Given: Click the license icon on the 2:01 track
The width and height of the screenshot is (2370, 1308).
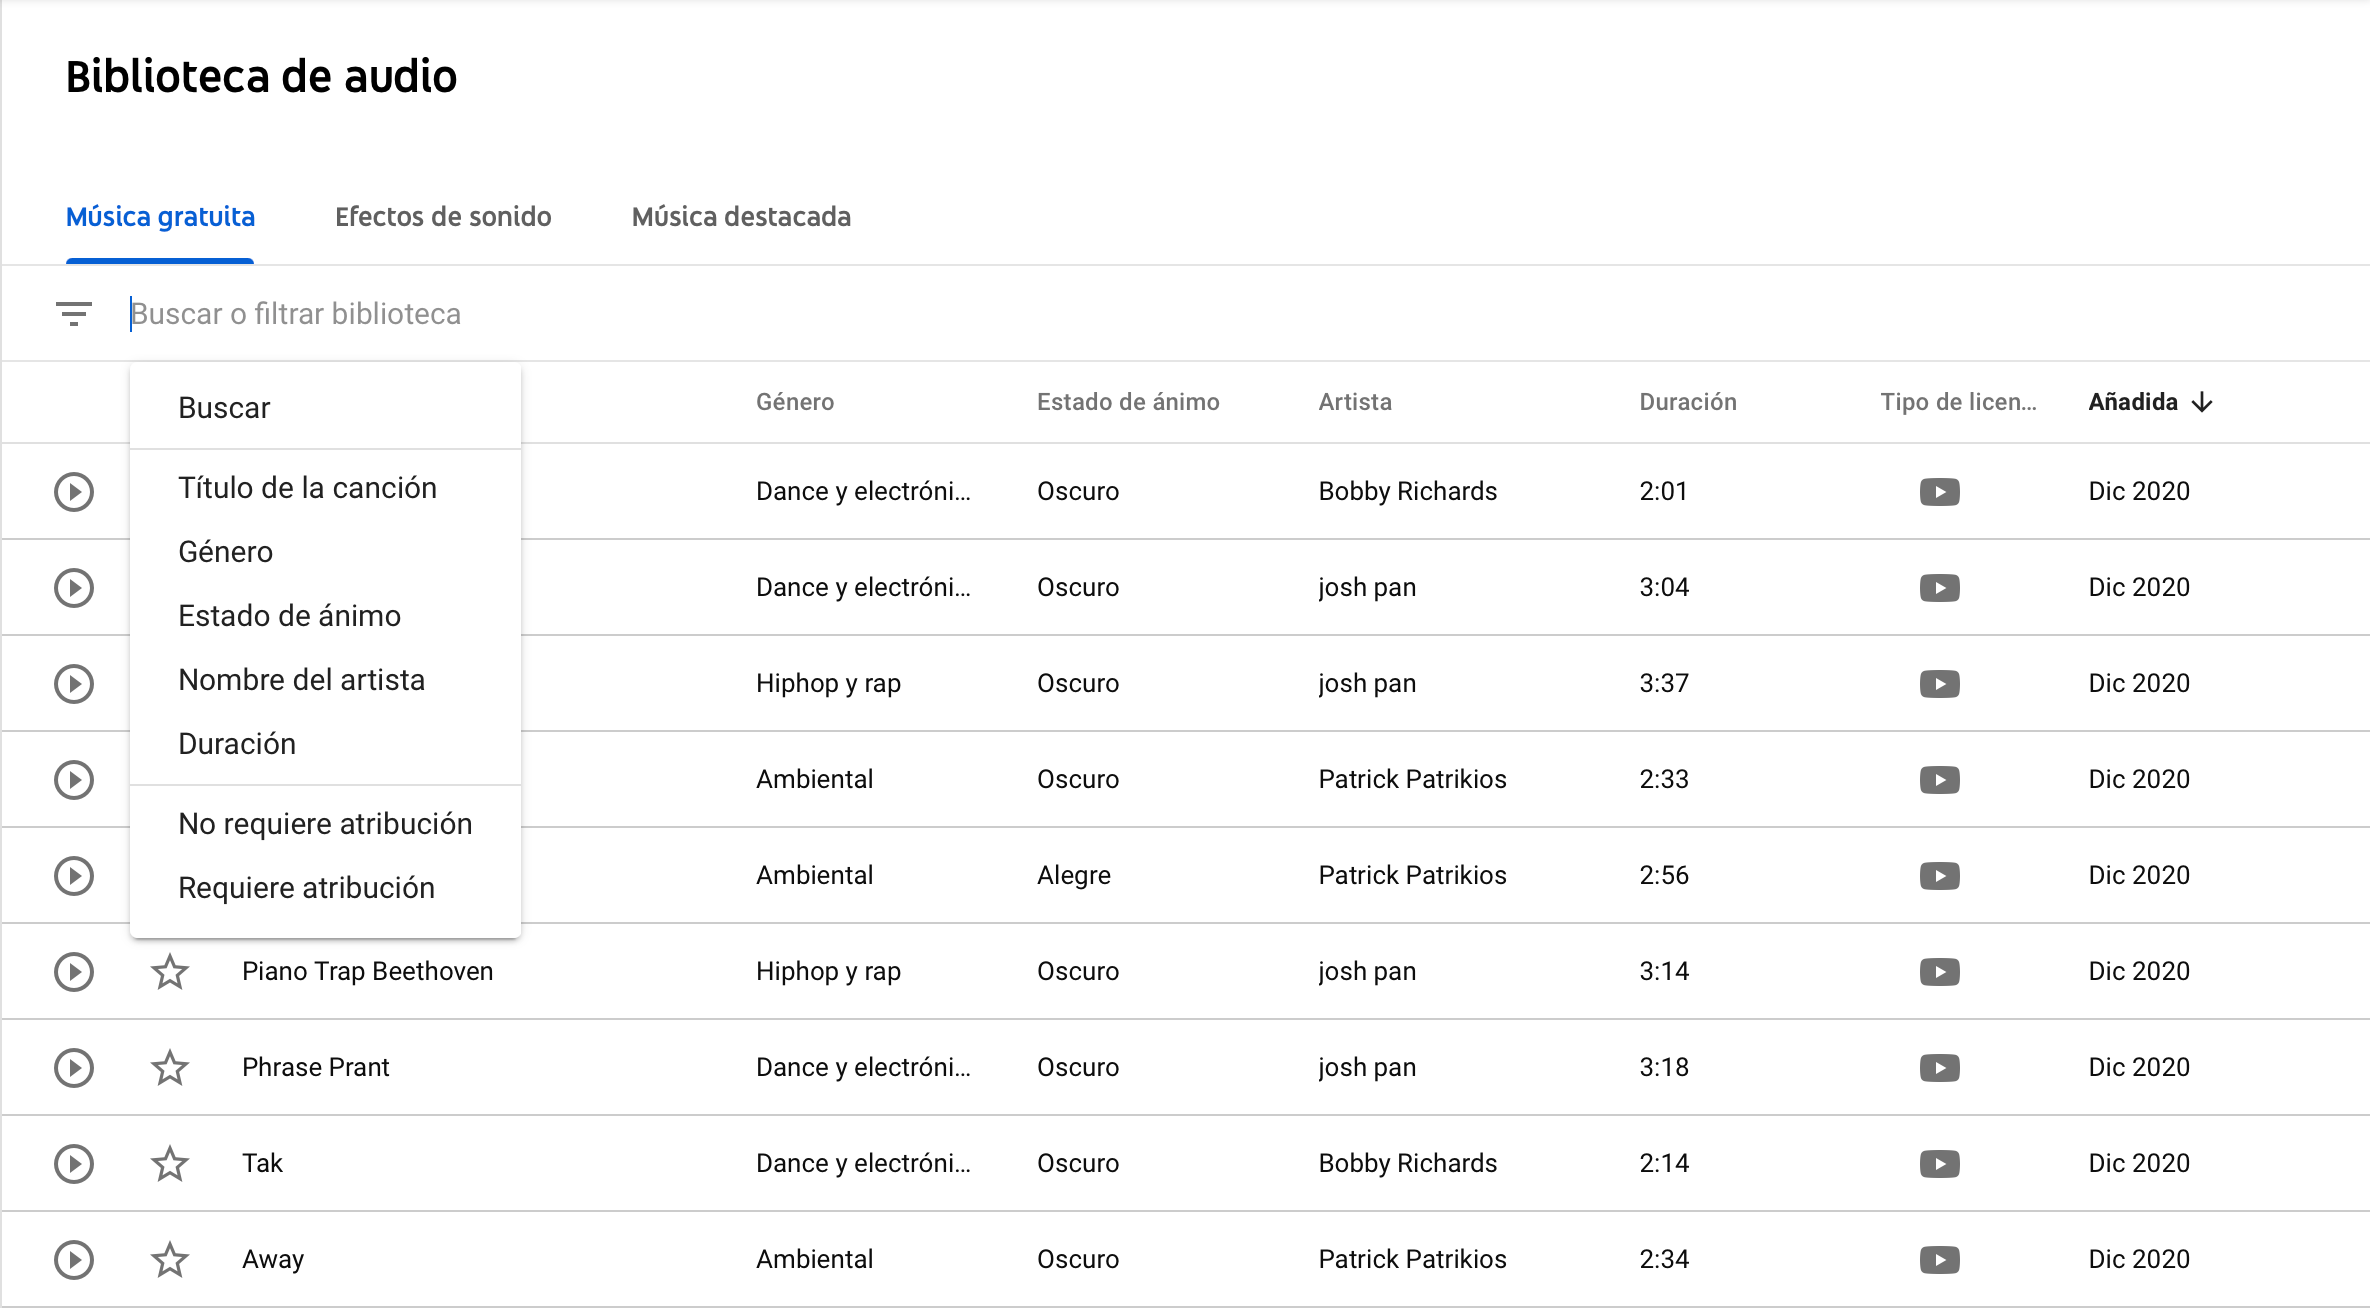Looking at the screenshot, I should [1939, 492].
